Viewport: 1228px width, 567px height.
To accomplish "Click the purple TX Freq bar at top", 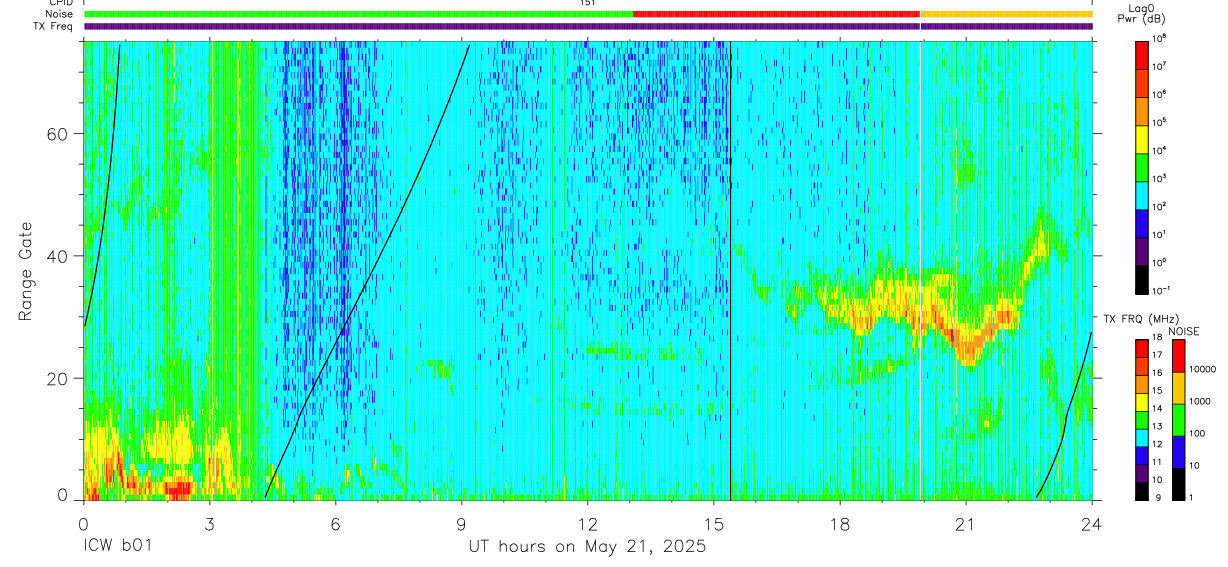I will click(588, 26).
